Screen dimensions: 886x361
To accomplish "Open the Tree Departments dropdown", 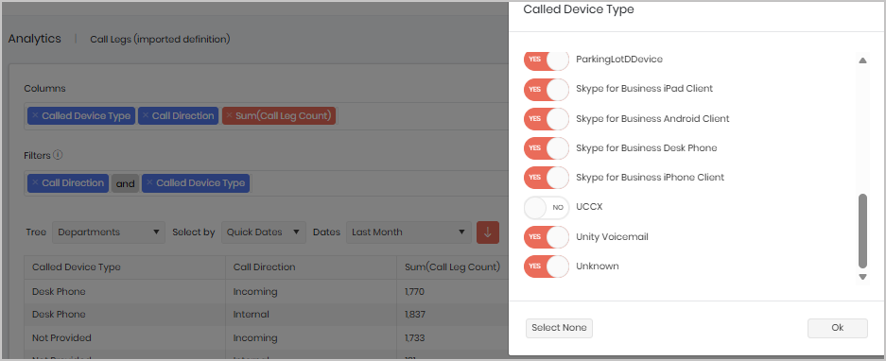I will tap(108, 232).
